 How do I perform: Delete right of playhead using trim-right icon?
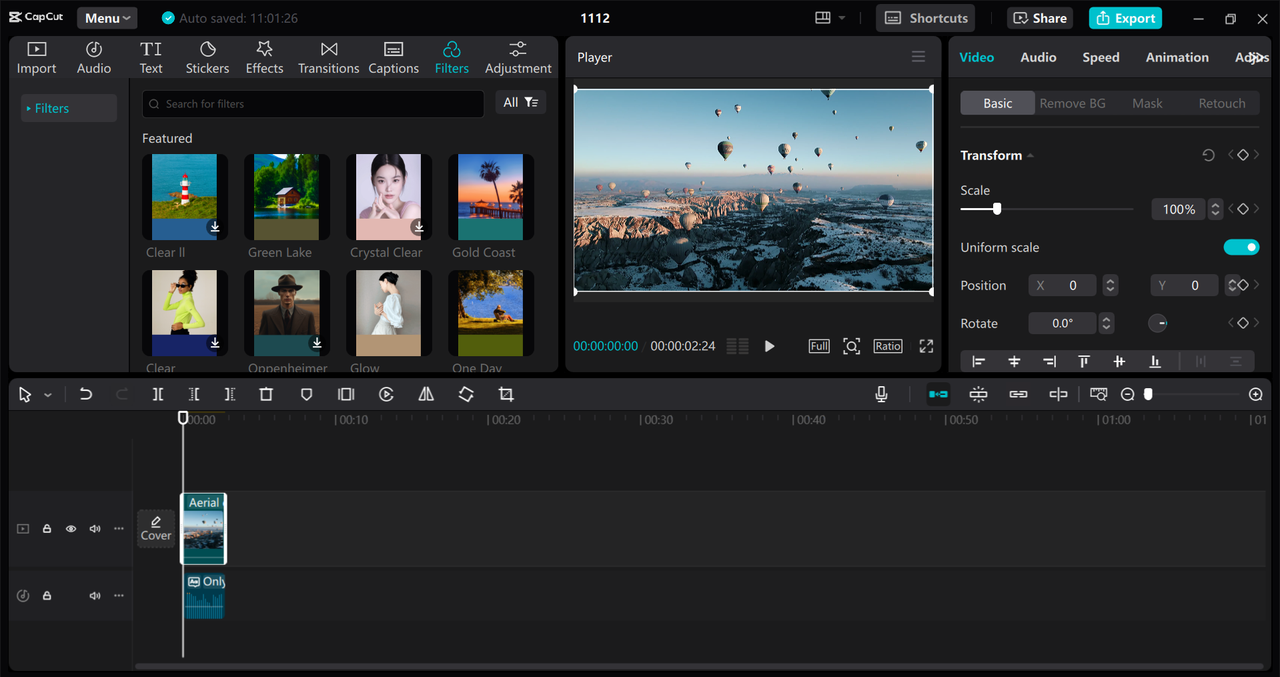[x=230, y=395]
